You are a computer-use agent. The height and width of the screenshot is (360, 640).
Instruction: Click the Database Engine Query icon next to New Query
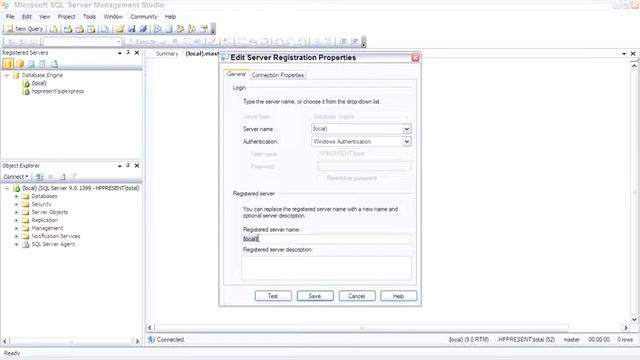pyautogui.click(x=54, y=29)
